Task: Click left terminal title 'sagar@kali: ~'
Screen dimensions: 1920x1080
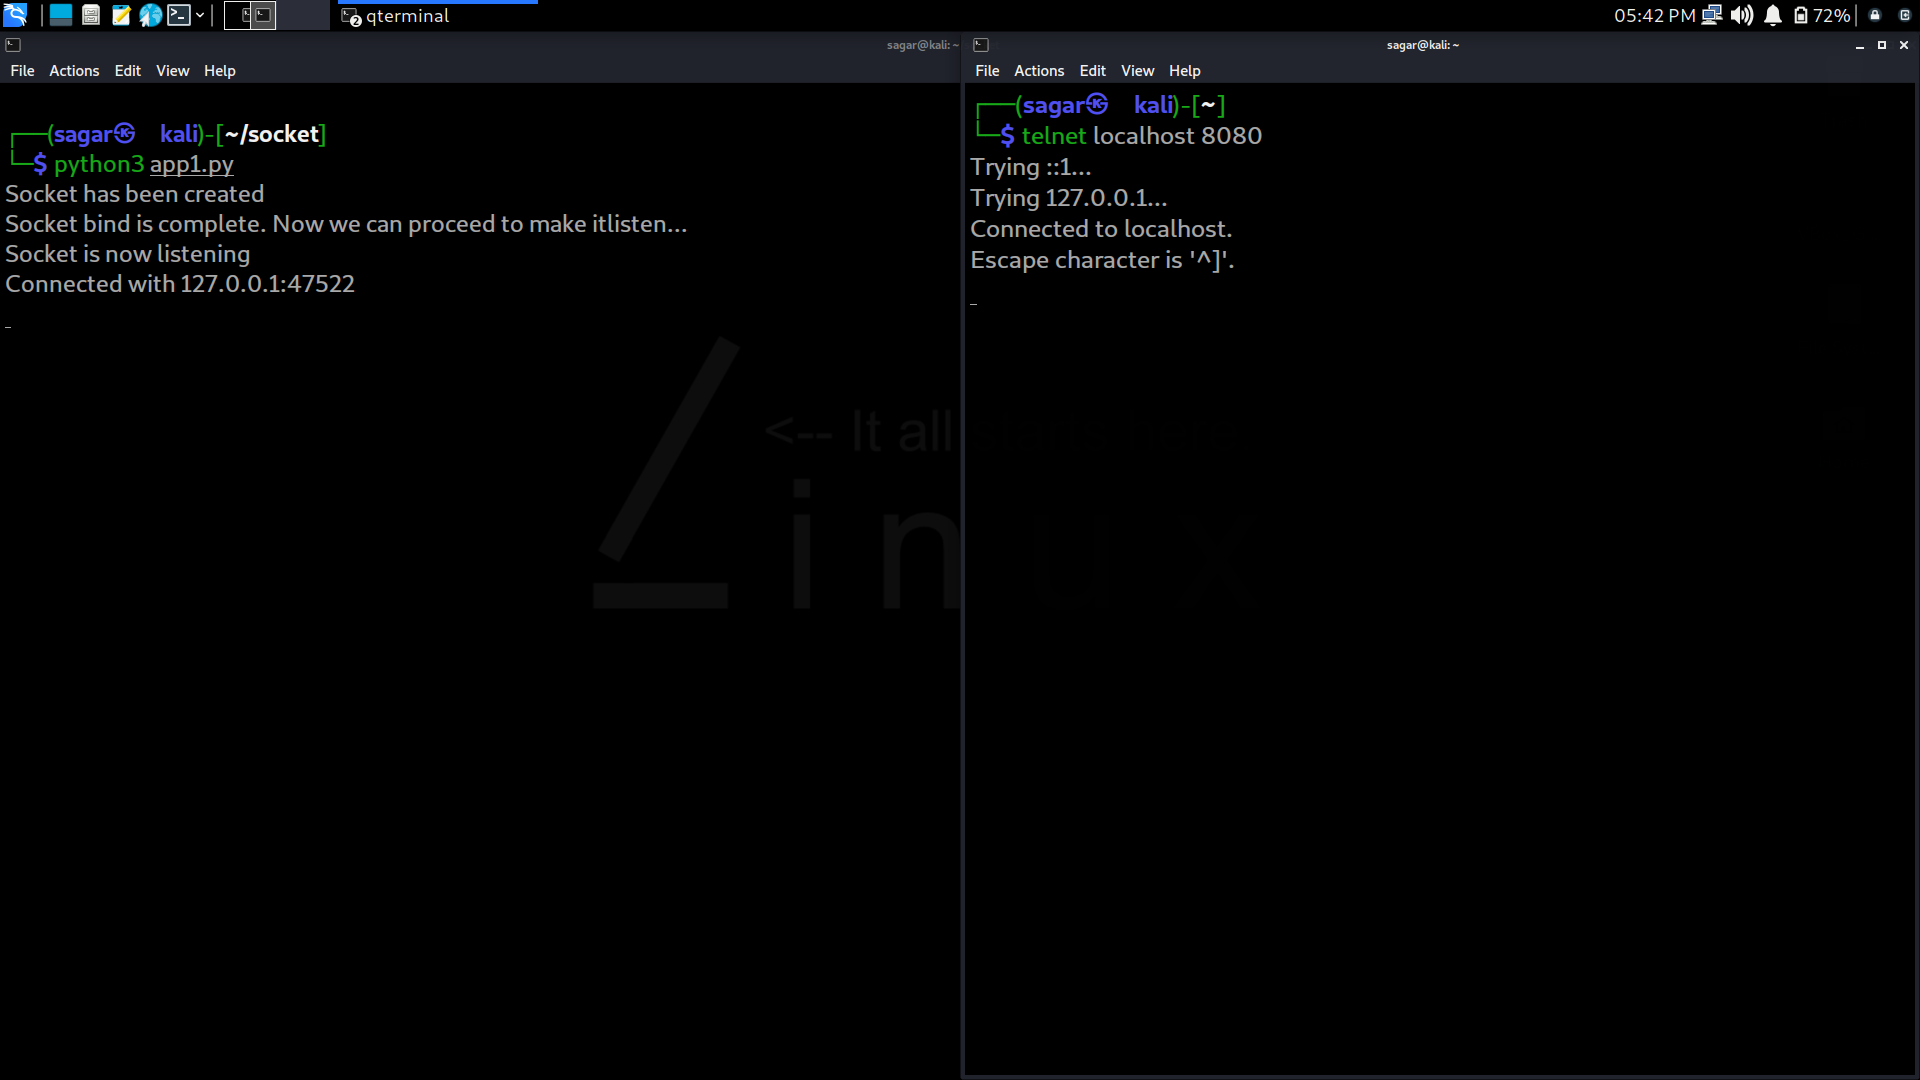Action: tap(922, 45)
